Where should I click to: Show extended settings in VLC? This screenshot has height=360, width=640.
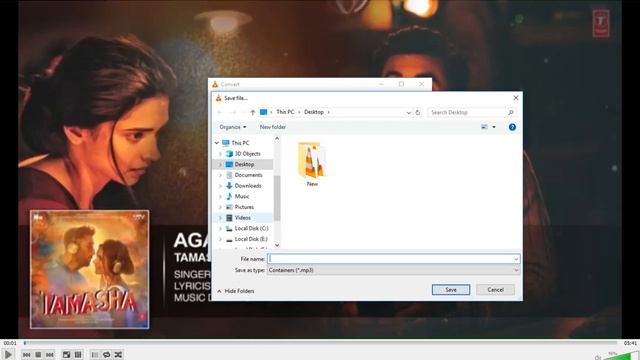78,355
